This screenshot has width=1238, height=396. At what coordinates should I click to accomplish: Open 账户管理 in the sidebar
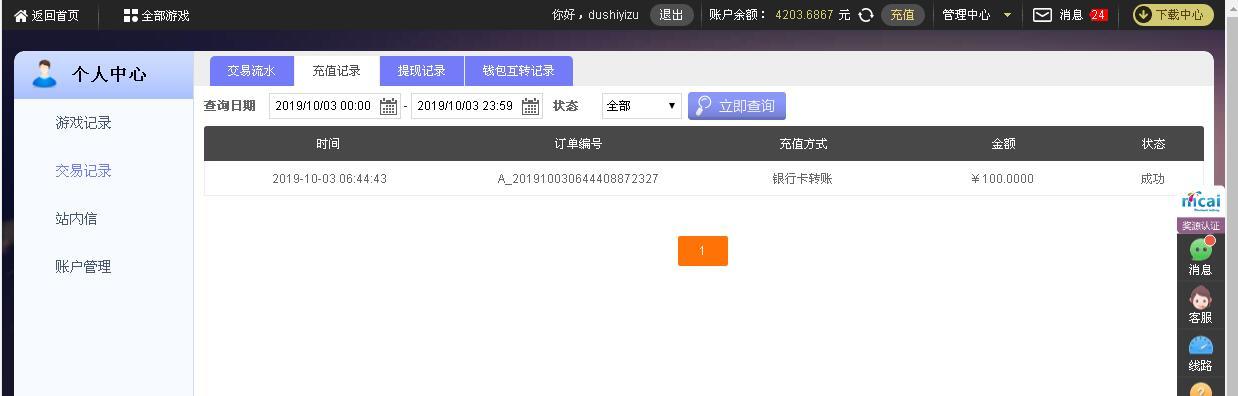click(x=83, y=267)
